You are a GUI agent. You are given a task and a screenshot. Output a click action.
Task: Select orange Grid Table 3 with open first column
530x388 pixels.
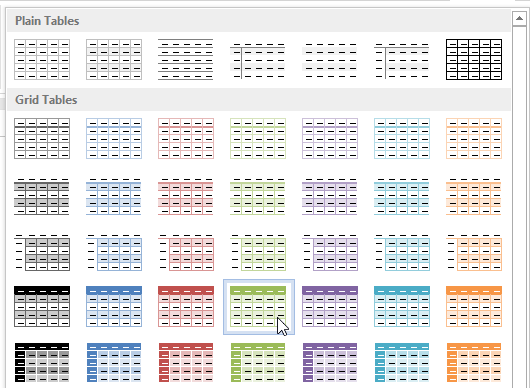tap(474, 252)
